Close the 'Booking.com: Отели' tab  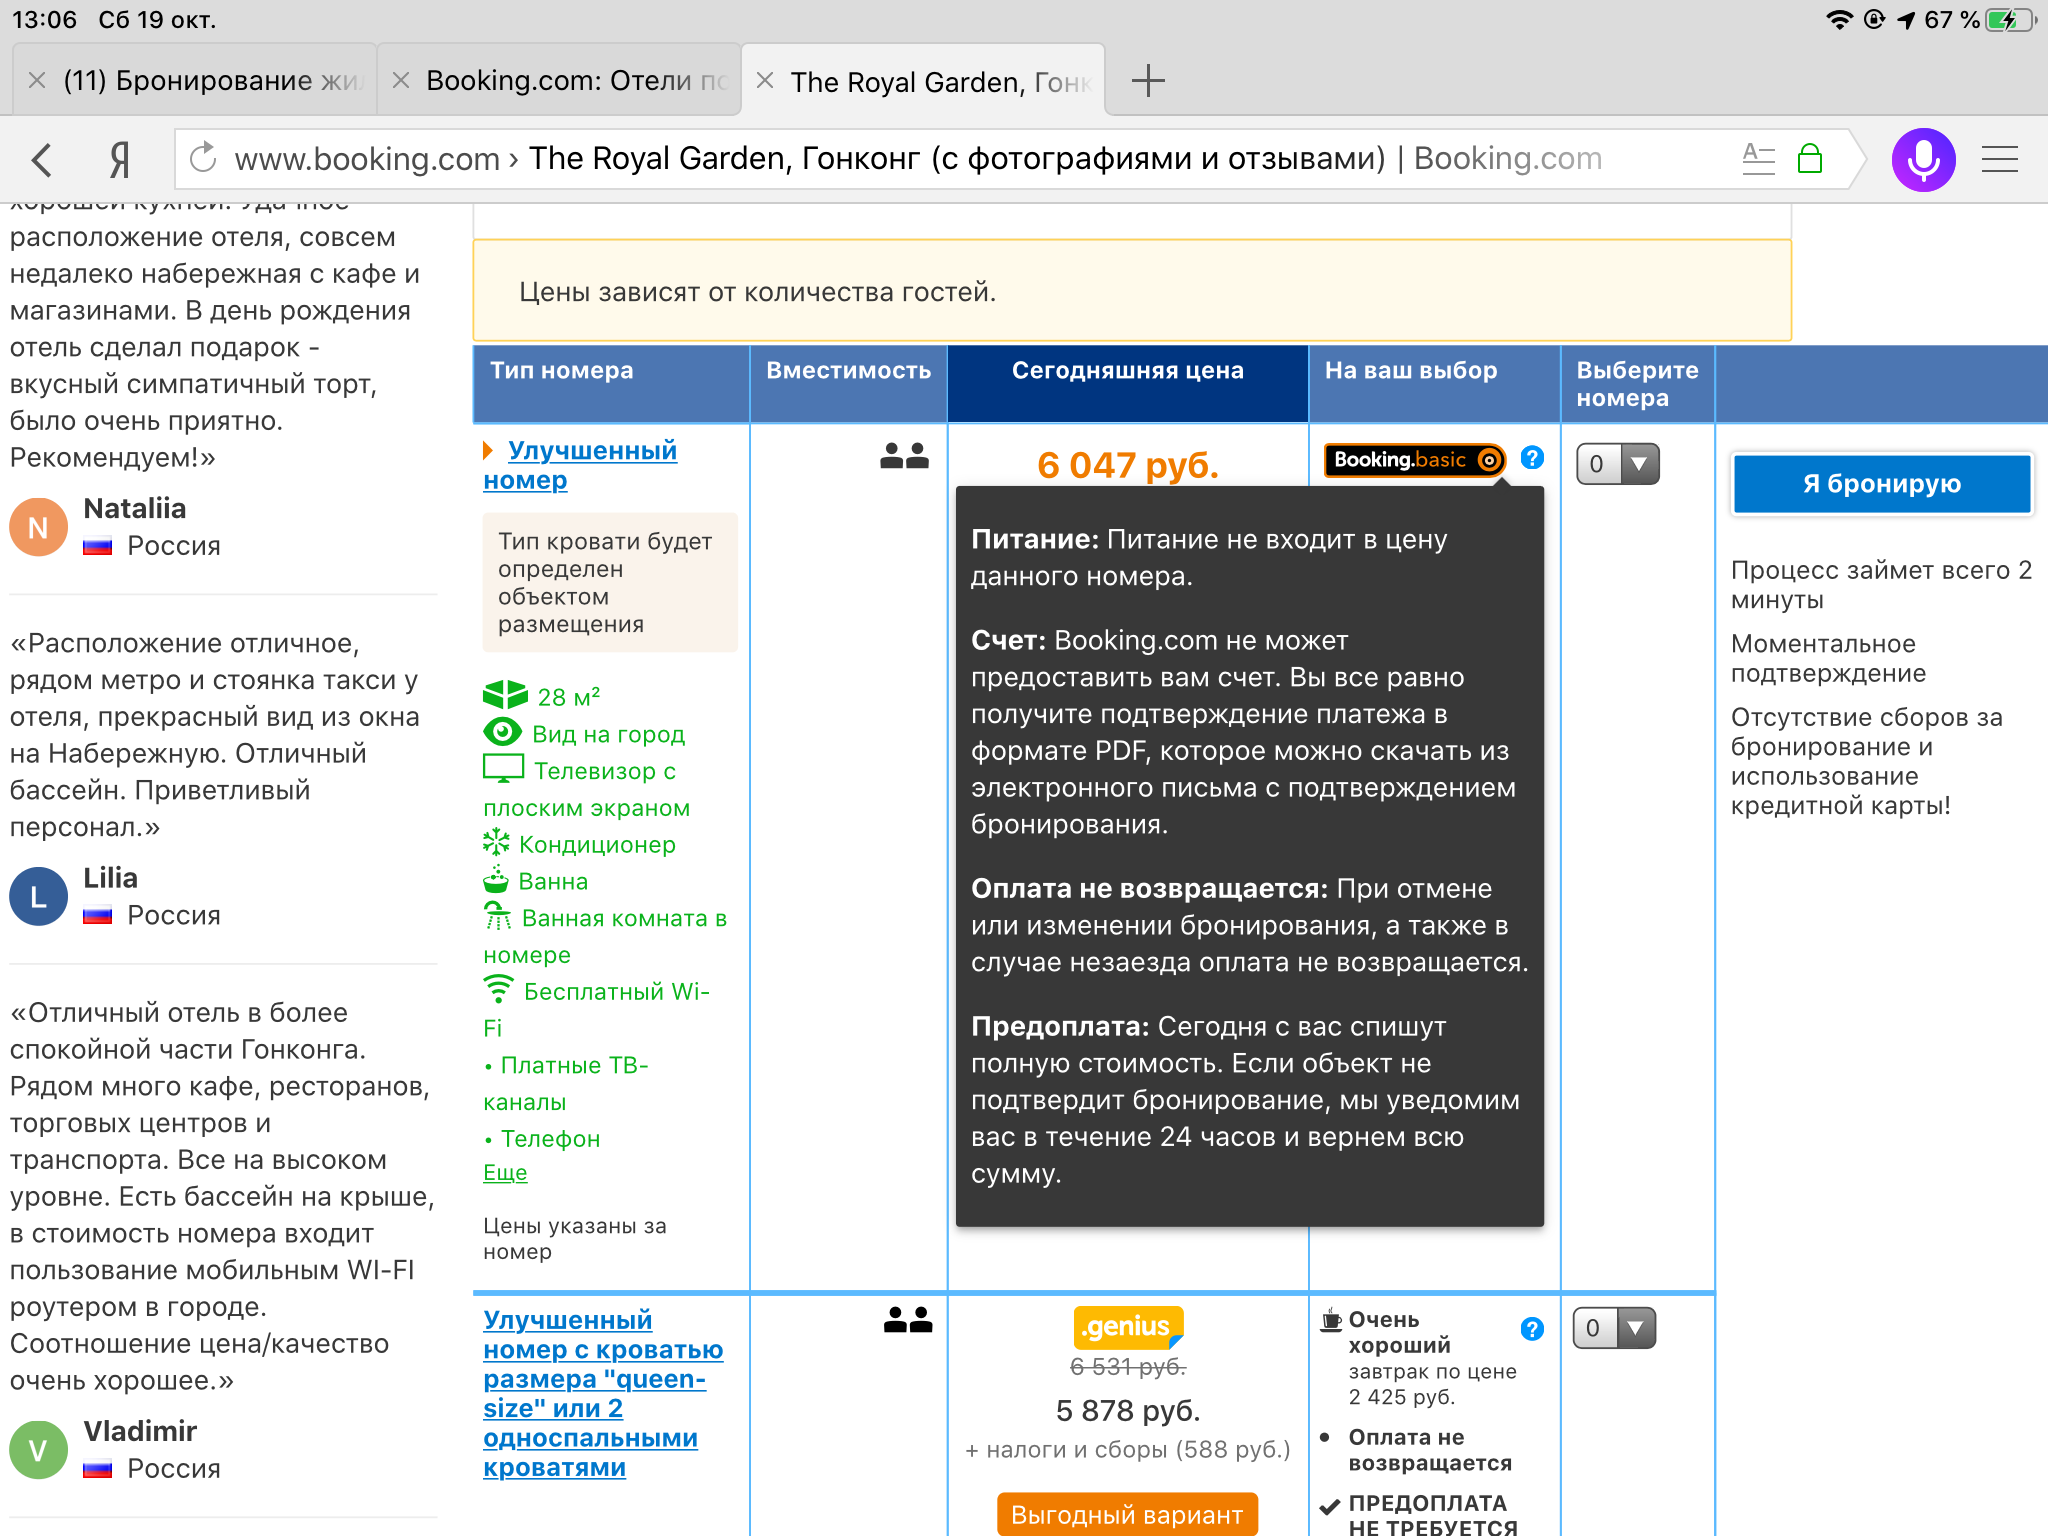pos(401,80)
